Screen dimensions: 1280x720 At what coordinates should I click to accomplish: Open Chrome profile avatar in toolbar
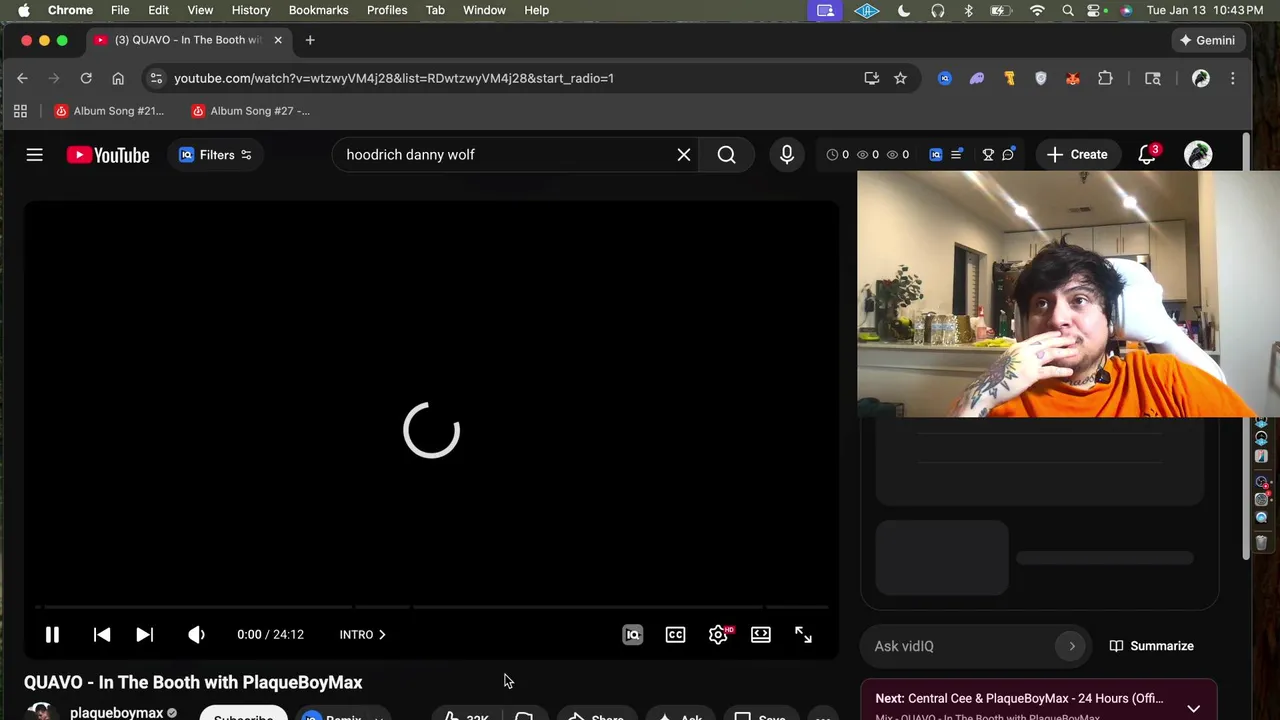coord(1201,78)
